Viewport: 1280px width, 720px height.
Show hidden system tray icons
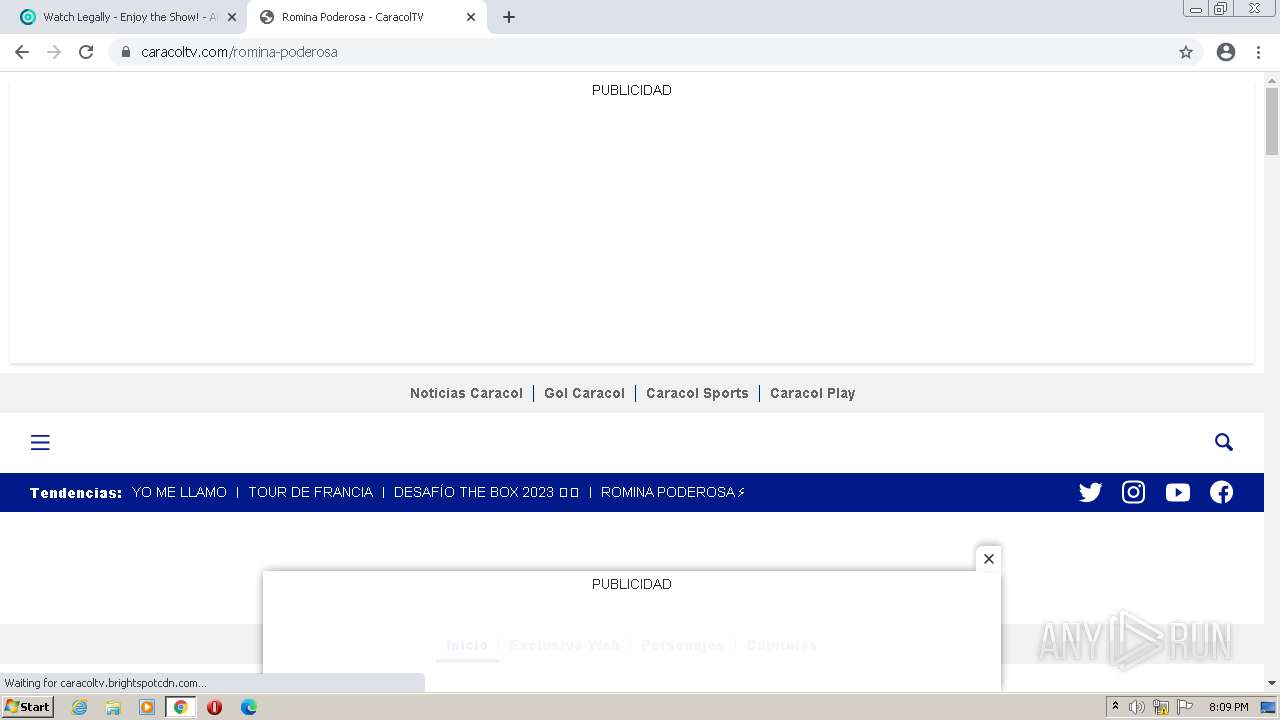1115,707
